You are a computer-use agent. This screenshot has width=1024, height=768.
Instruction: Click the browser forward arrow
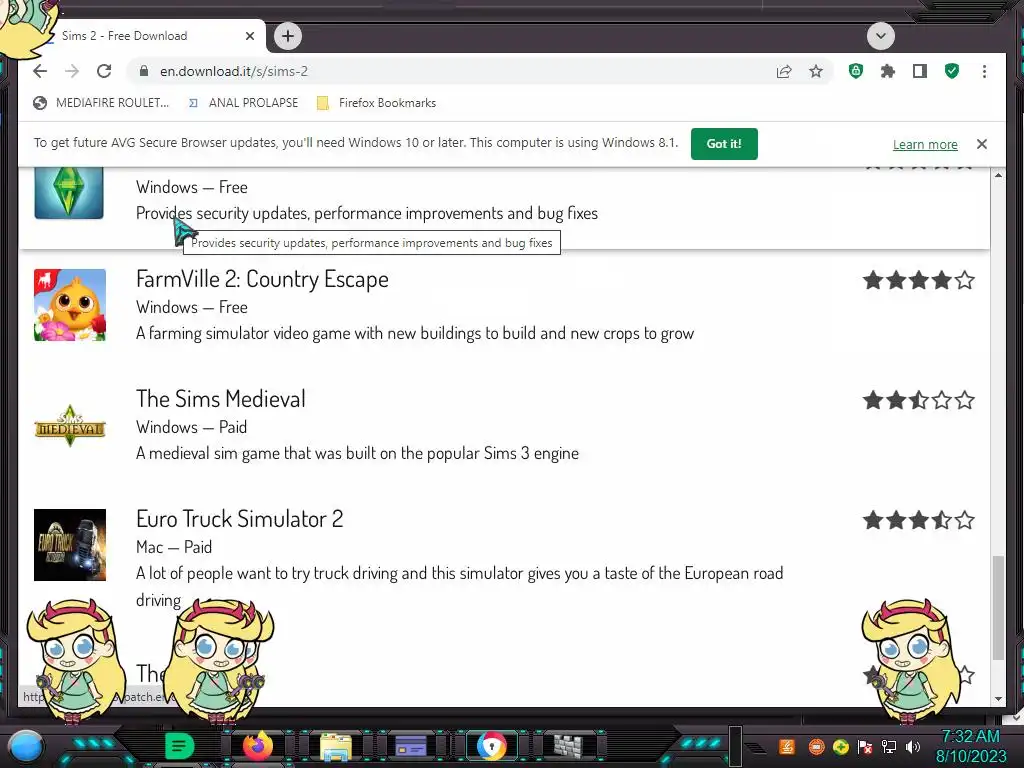coord(72,71)
